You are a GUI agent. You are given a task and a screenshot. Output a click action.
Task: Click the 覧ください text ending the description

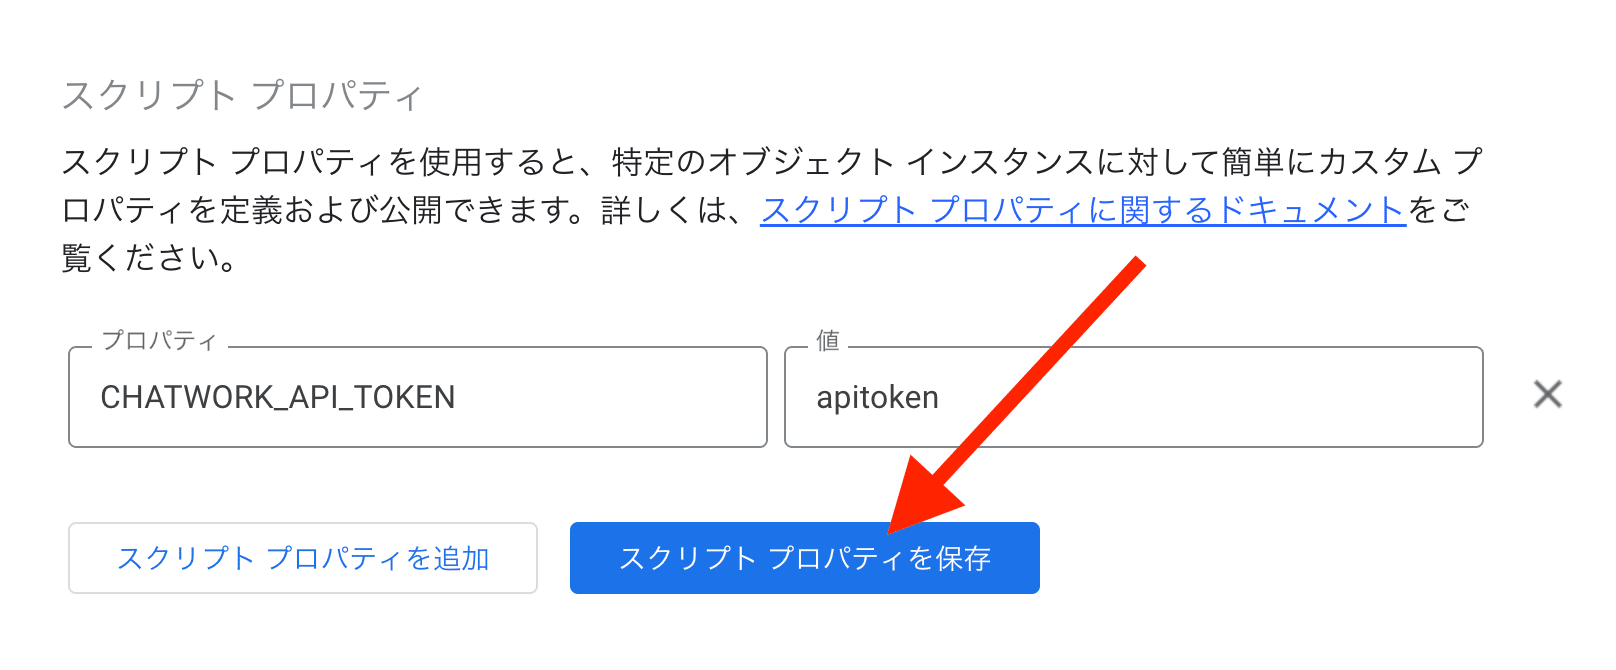[150, 258]
